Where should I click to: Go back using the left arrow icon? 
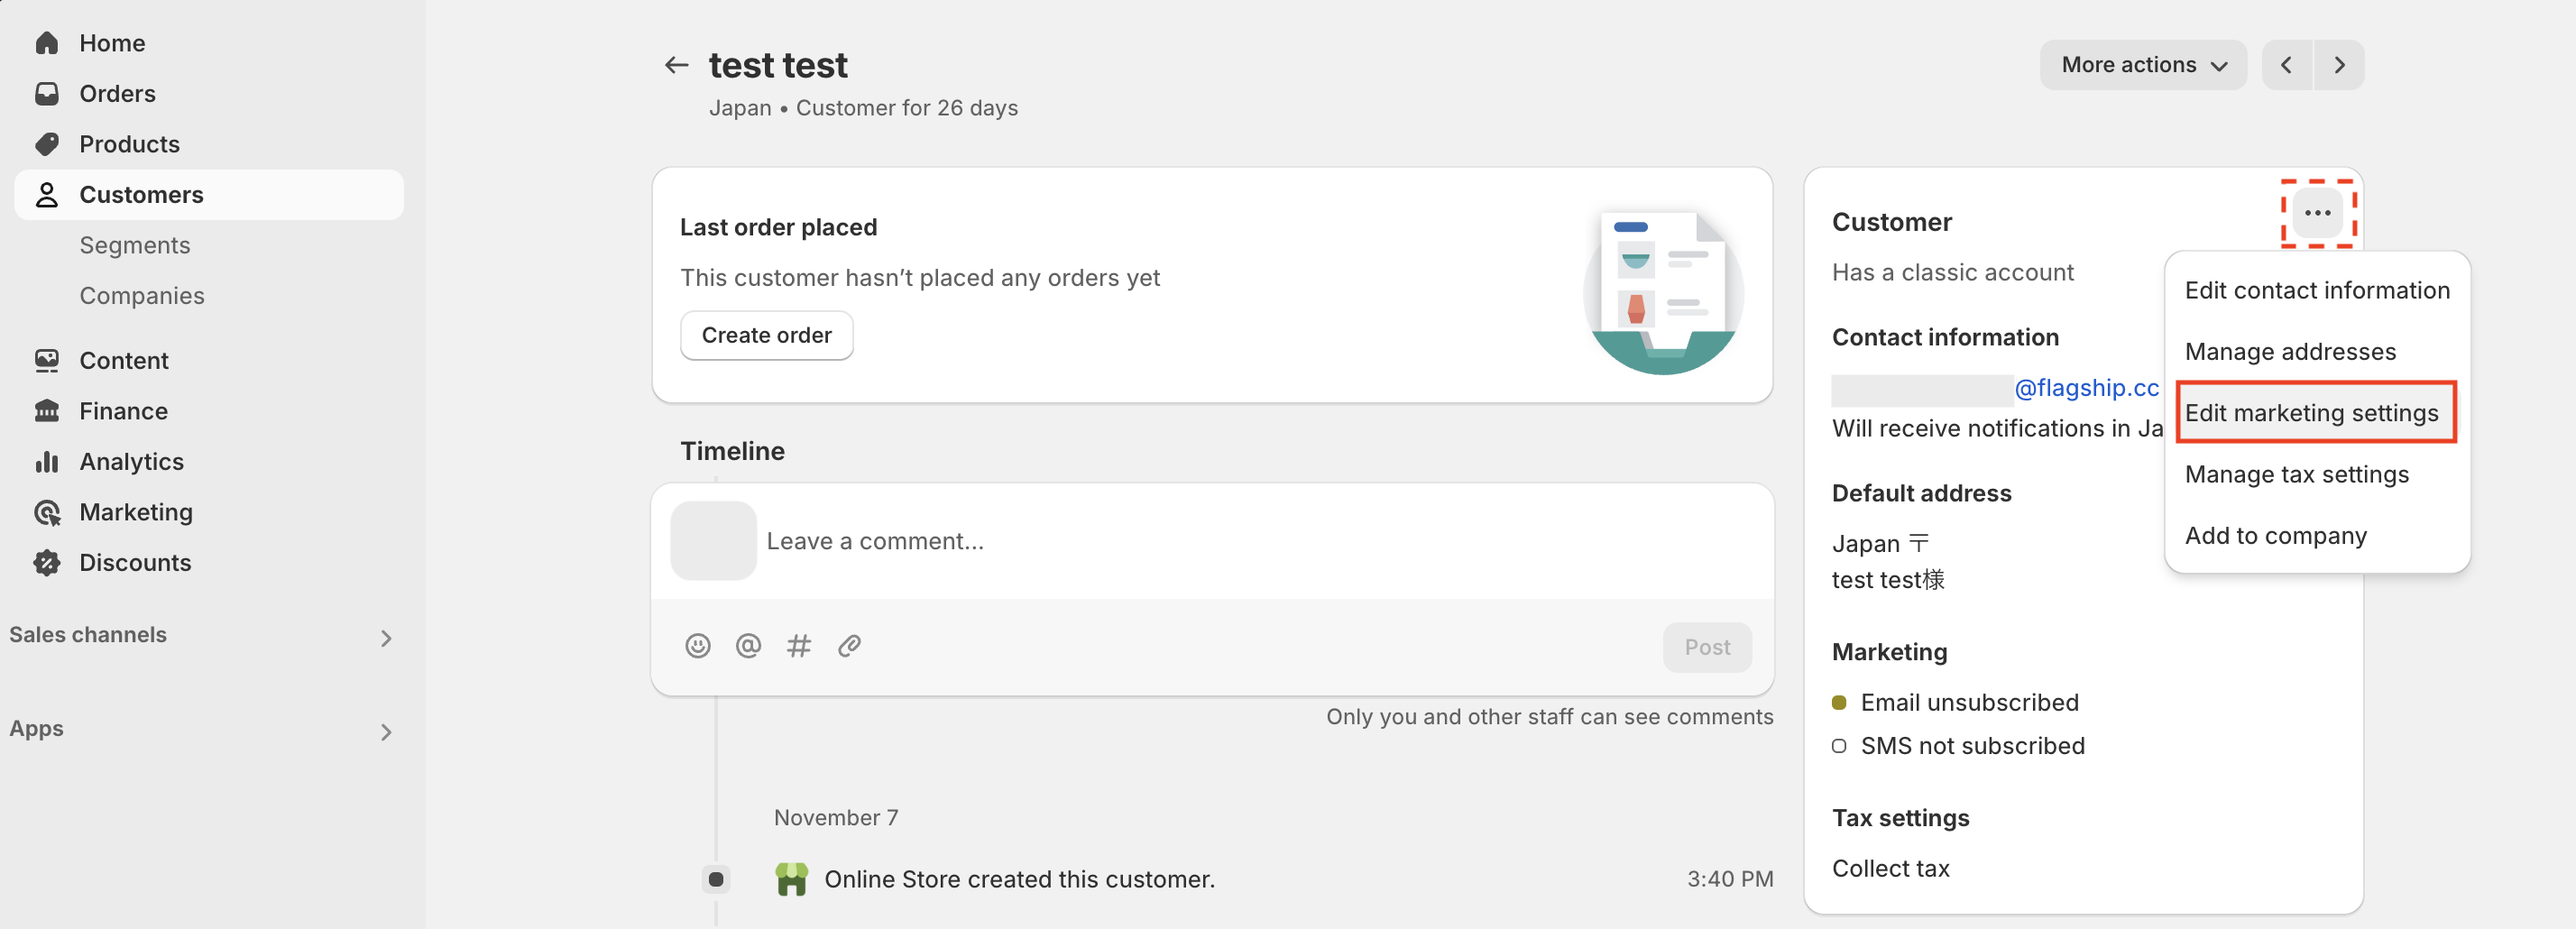[x=676, y=65]
